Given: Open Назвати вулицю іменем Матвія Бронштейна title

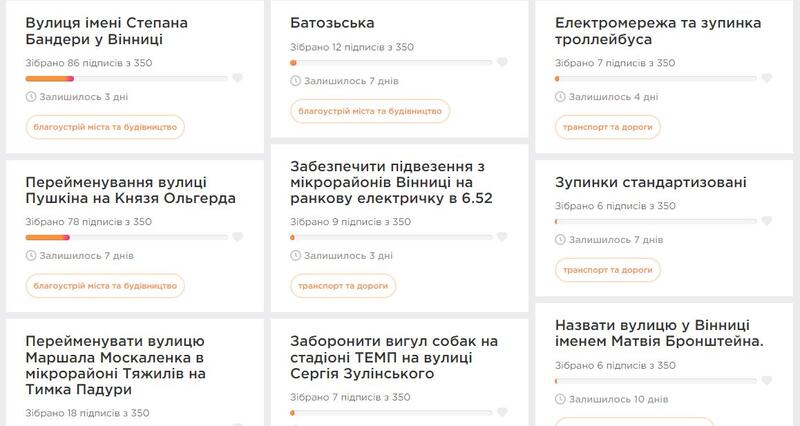Looking at the screenshot, I should tap(659, 334).
